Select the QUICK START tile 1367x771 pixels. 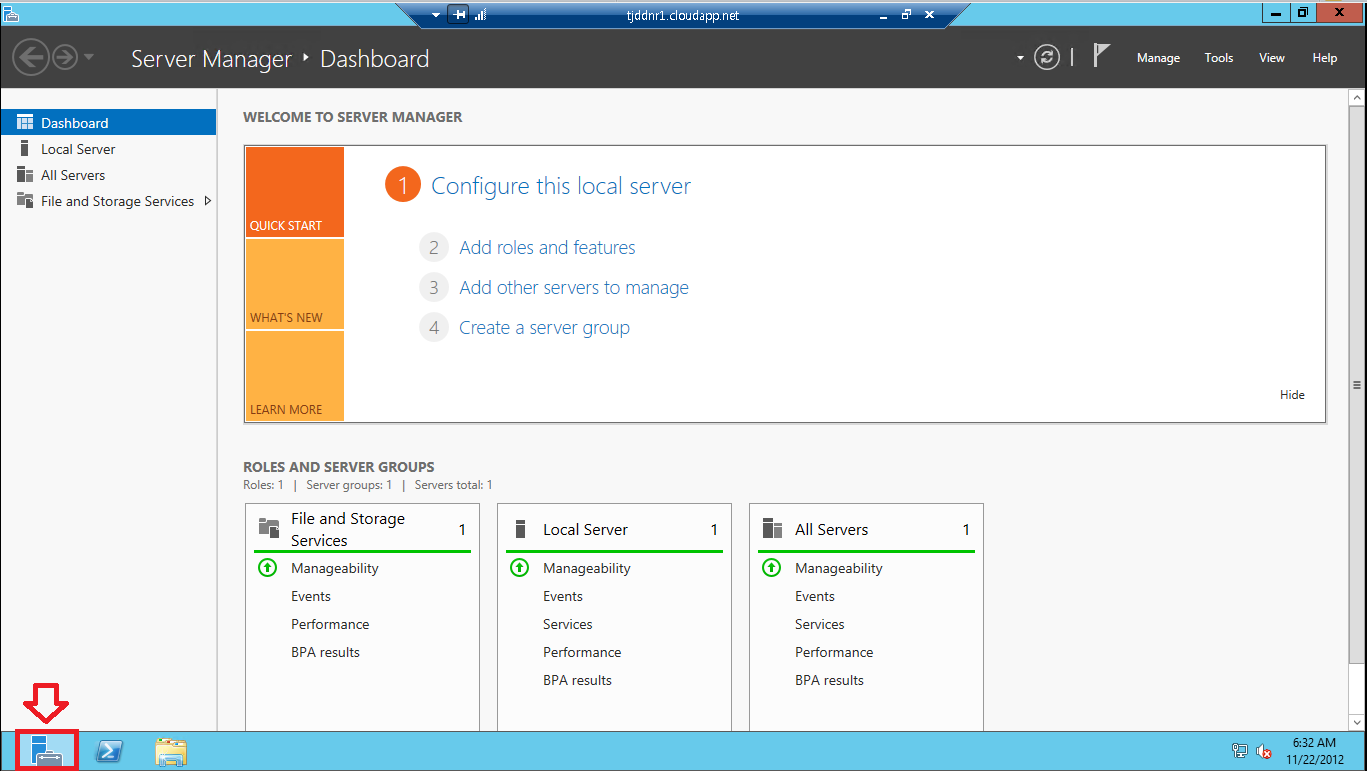tap(294, 192)
